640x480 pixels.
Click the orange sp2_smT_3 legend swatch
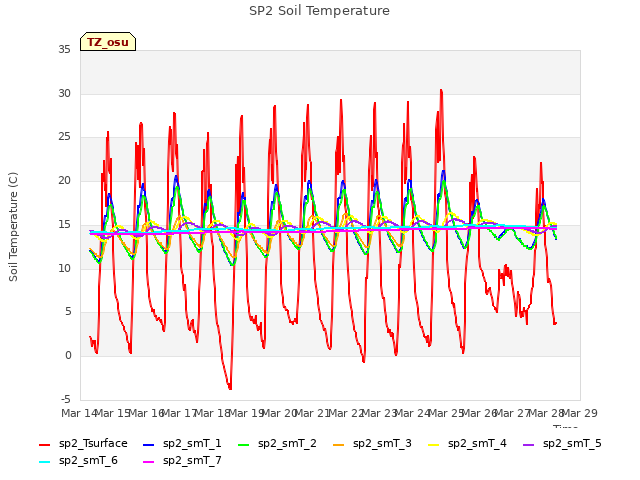(x=339, y=445)
